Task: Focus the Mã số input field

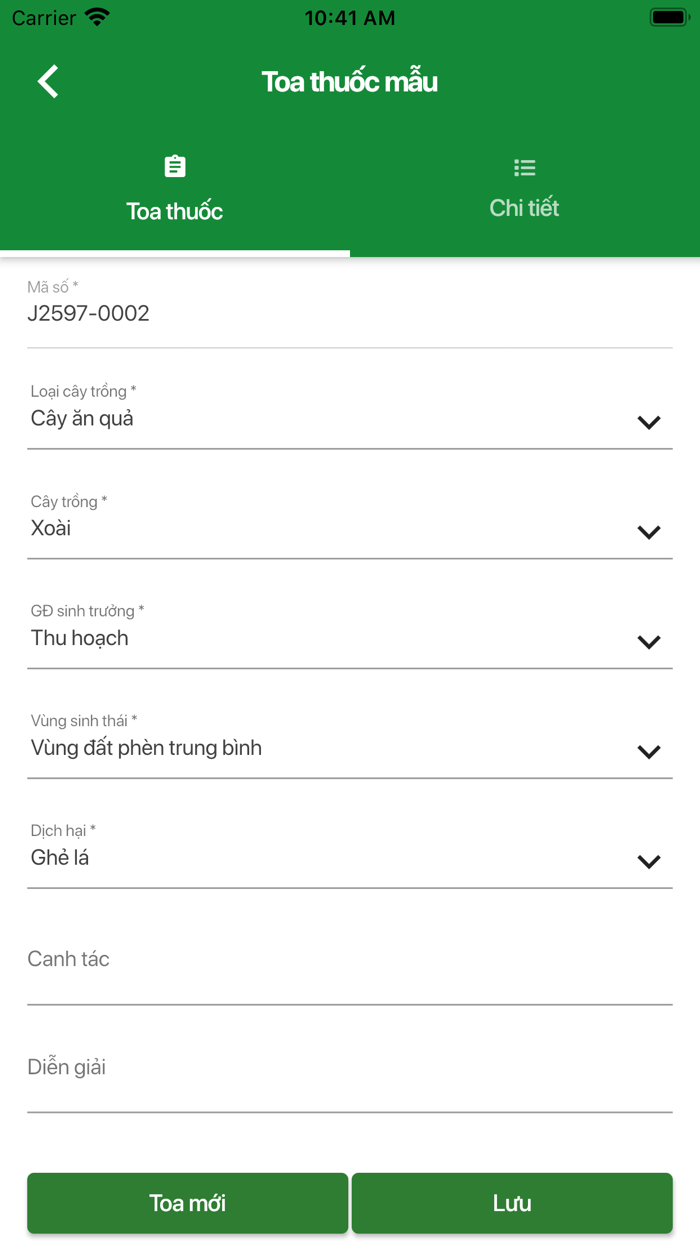Action: [349, 314]
